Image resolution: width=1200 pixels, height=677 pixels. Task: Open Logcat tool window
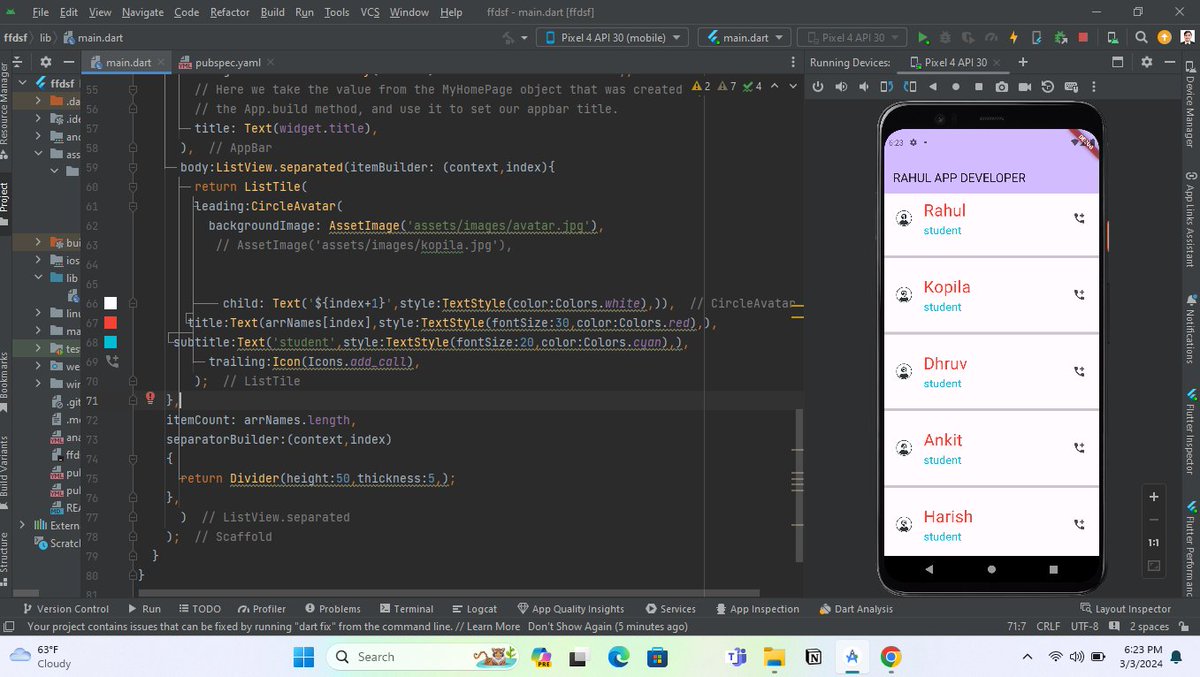(x=474, y=608)
